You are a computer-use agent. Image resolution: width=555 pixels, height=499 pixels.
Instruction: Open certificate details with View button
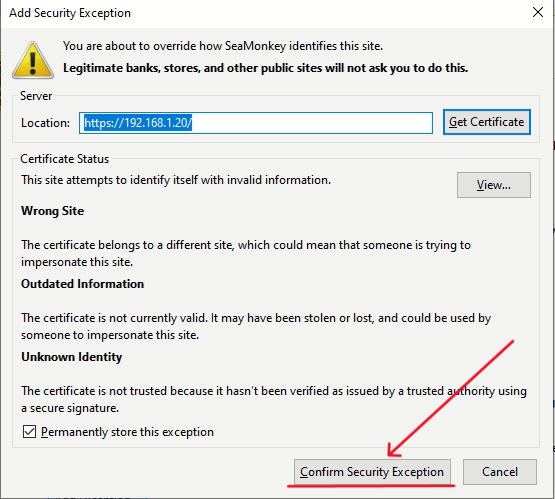pyautogui.click(x=494, y=185)
